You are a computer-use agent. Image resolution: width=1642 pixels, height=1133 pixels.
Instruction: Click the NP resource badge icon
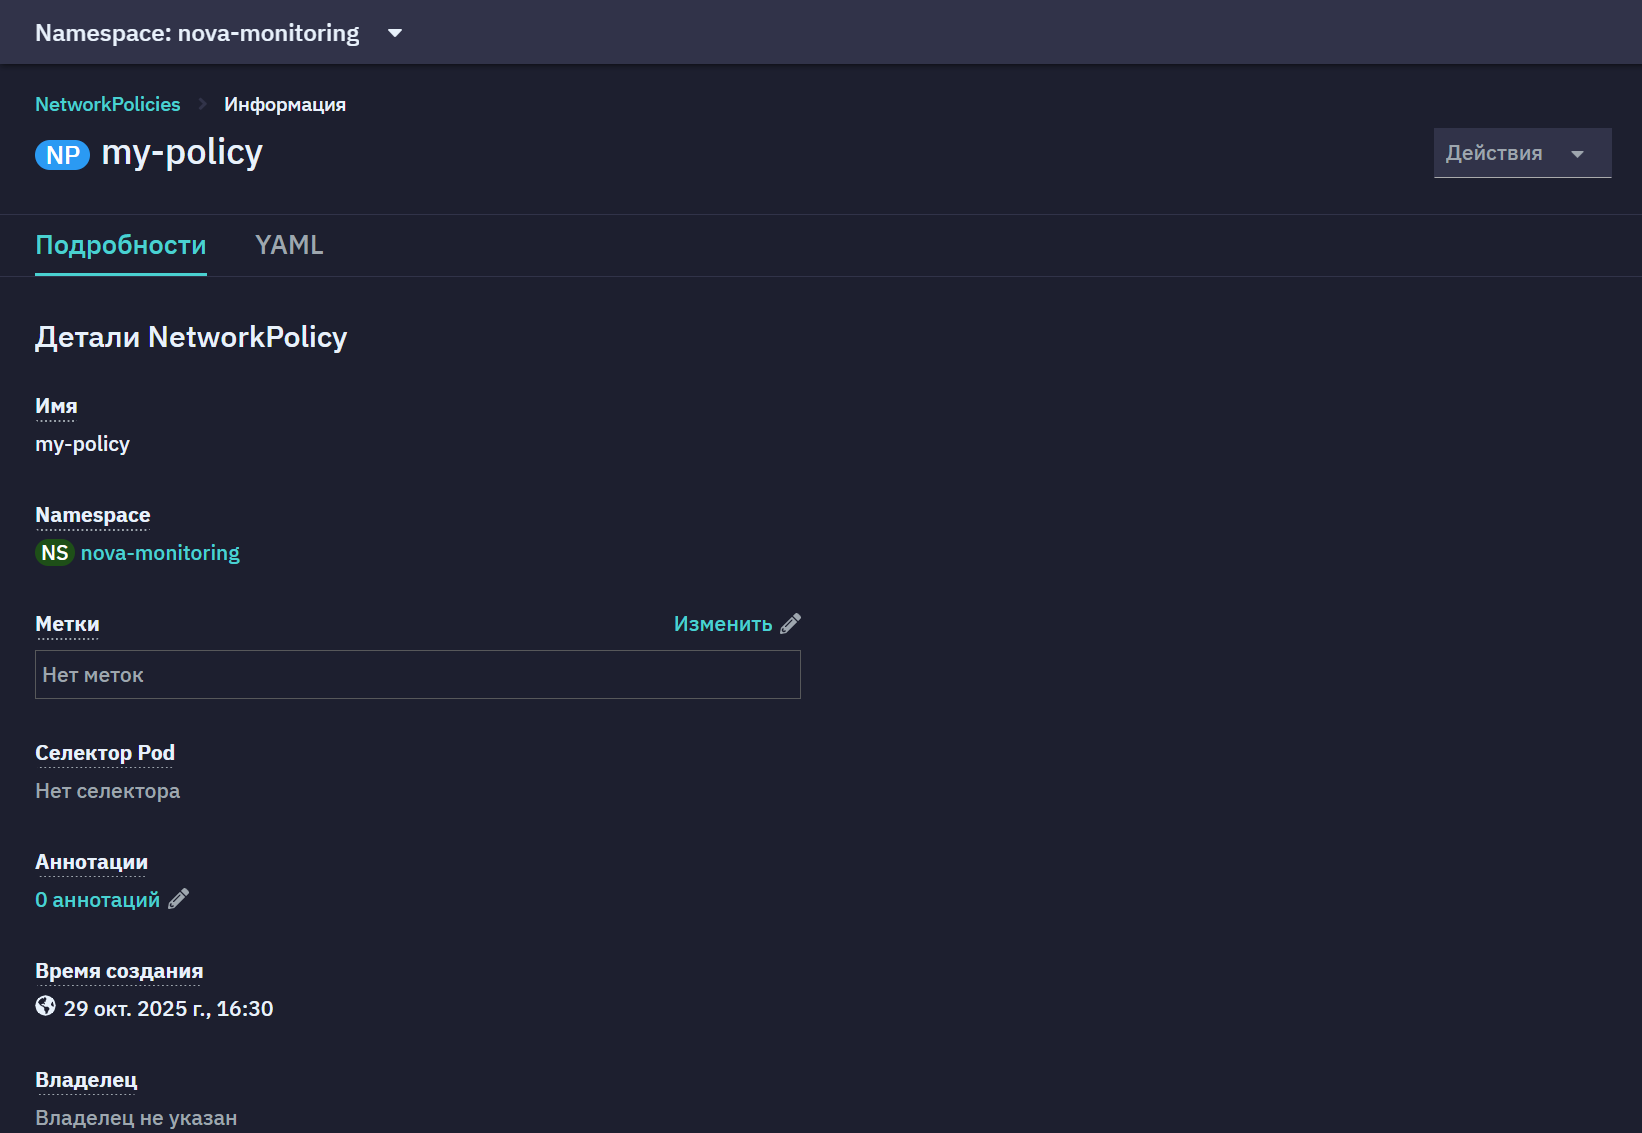62,155
